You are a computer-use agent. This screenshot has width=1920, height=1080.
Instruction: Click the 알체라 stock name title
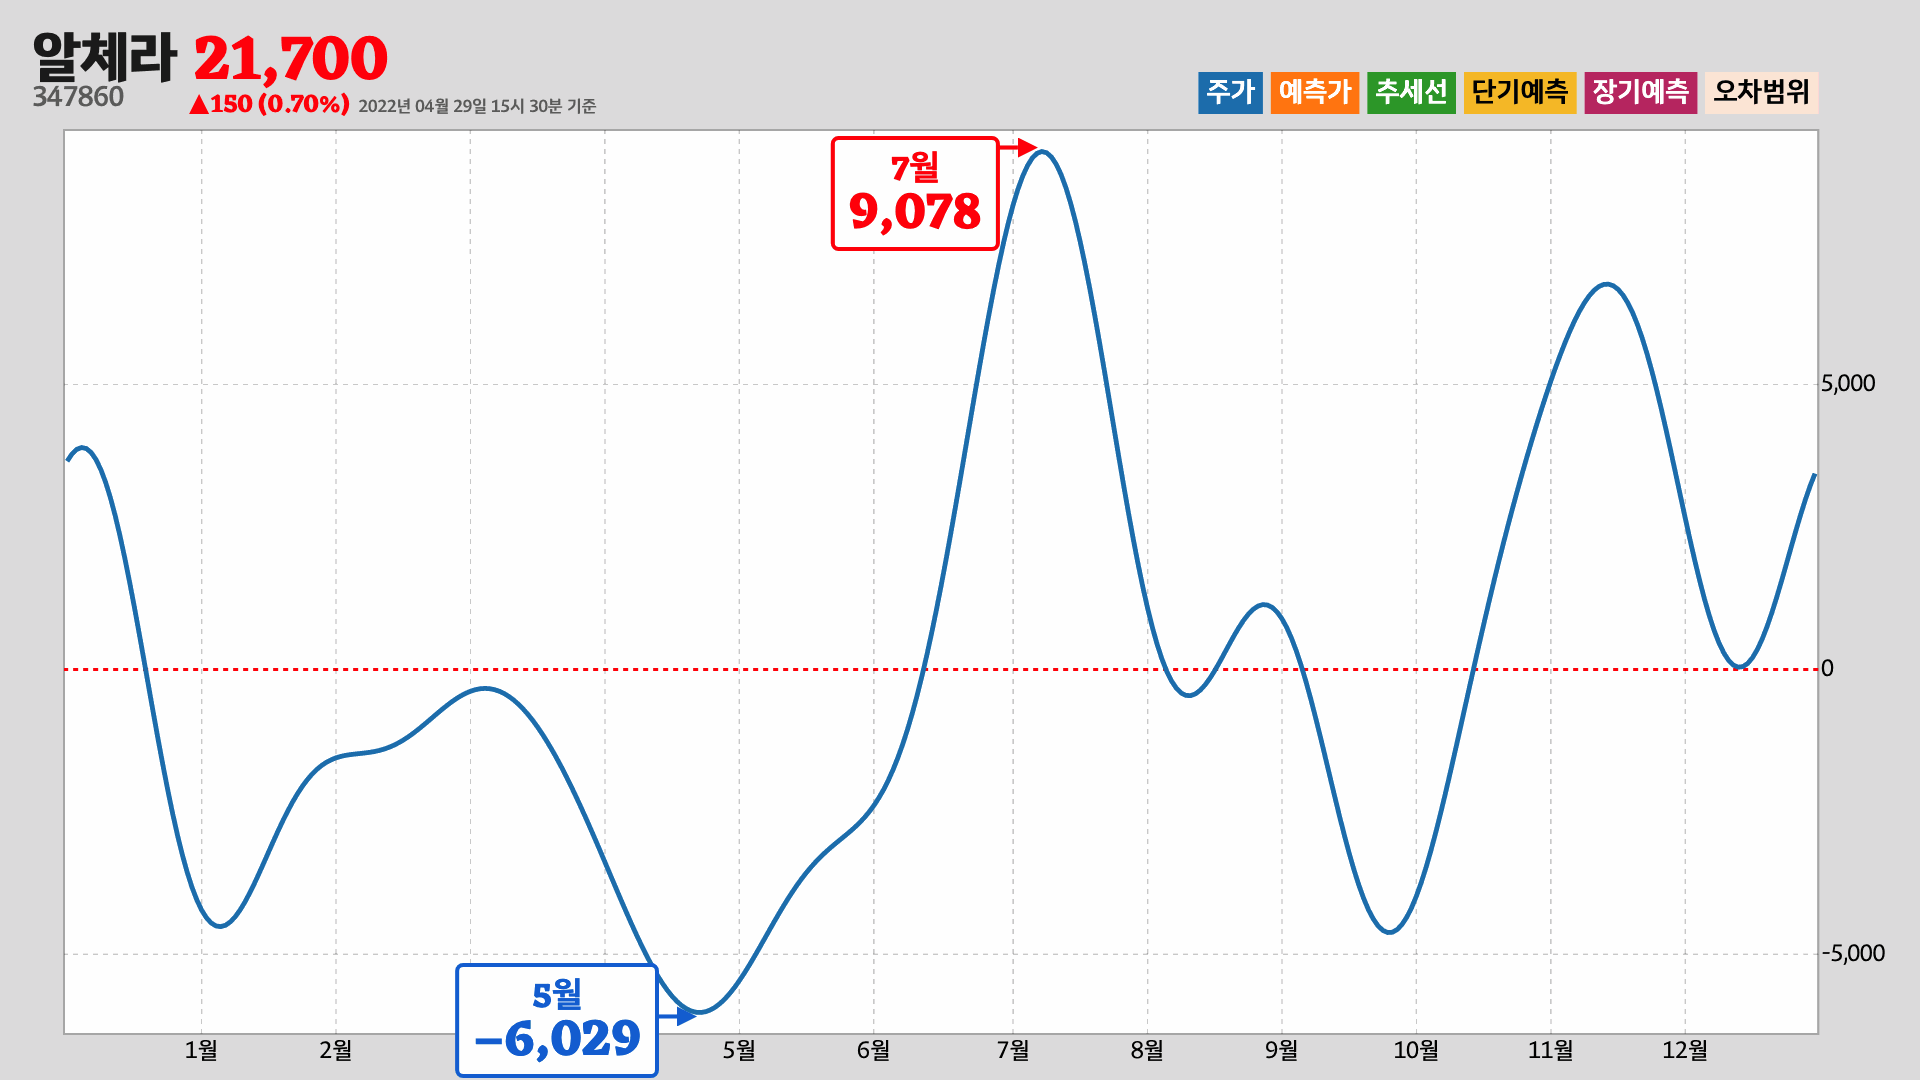104,57
